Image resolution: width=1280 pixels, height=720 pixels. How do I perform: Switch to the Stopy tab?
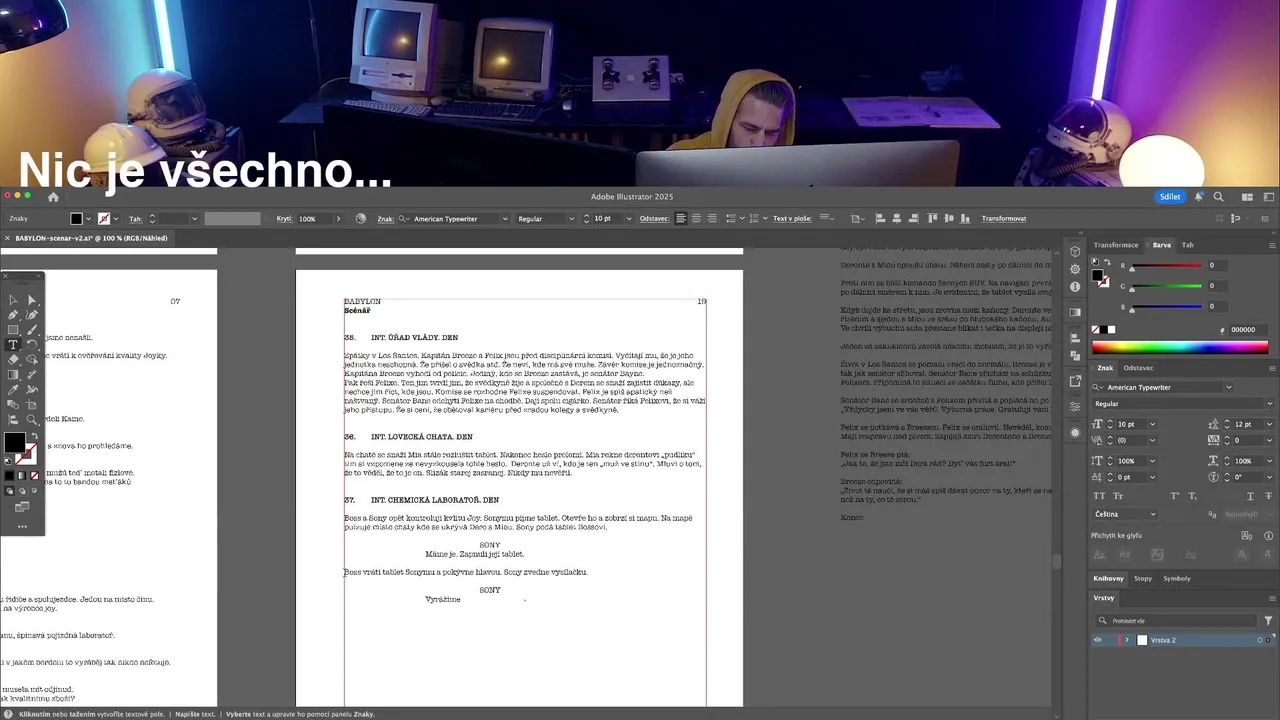tap(1143, 578)
